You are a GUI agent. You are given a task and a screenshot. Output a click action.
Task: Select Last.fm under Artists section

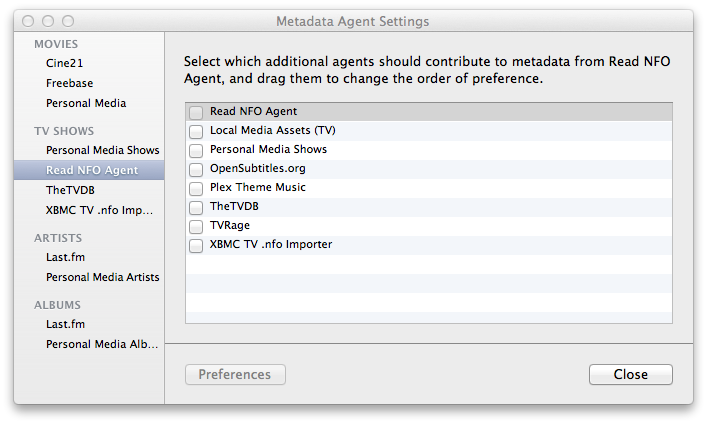click(x=64, y=257)
